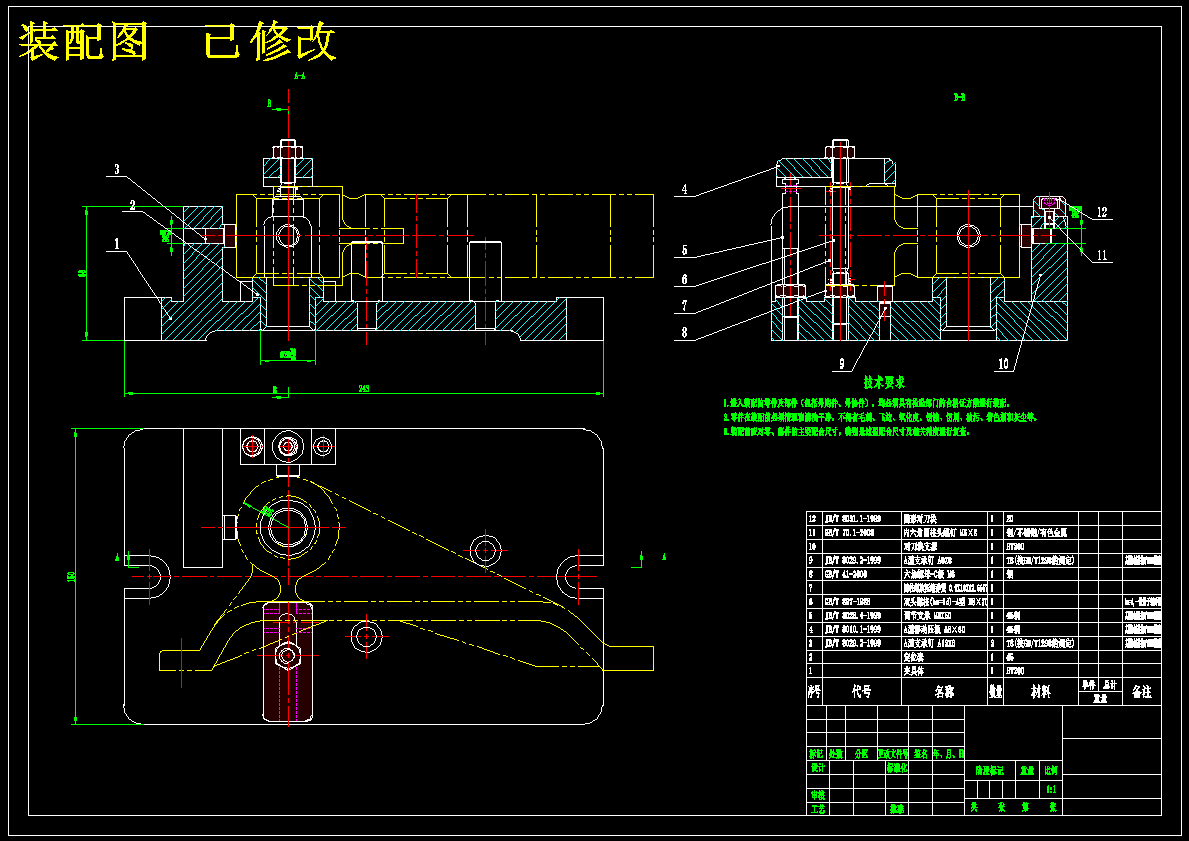This screenshot has width=1189, height=841.
Task: Click balloon number 3 in the A-A view
Action: [117, 169]
